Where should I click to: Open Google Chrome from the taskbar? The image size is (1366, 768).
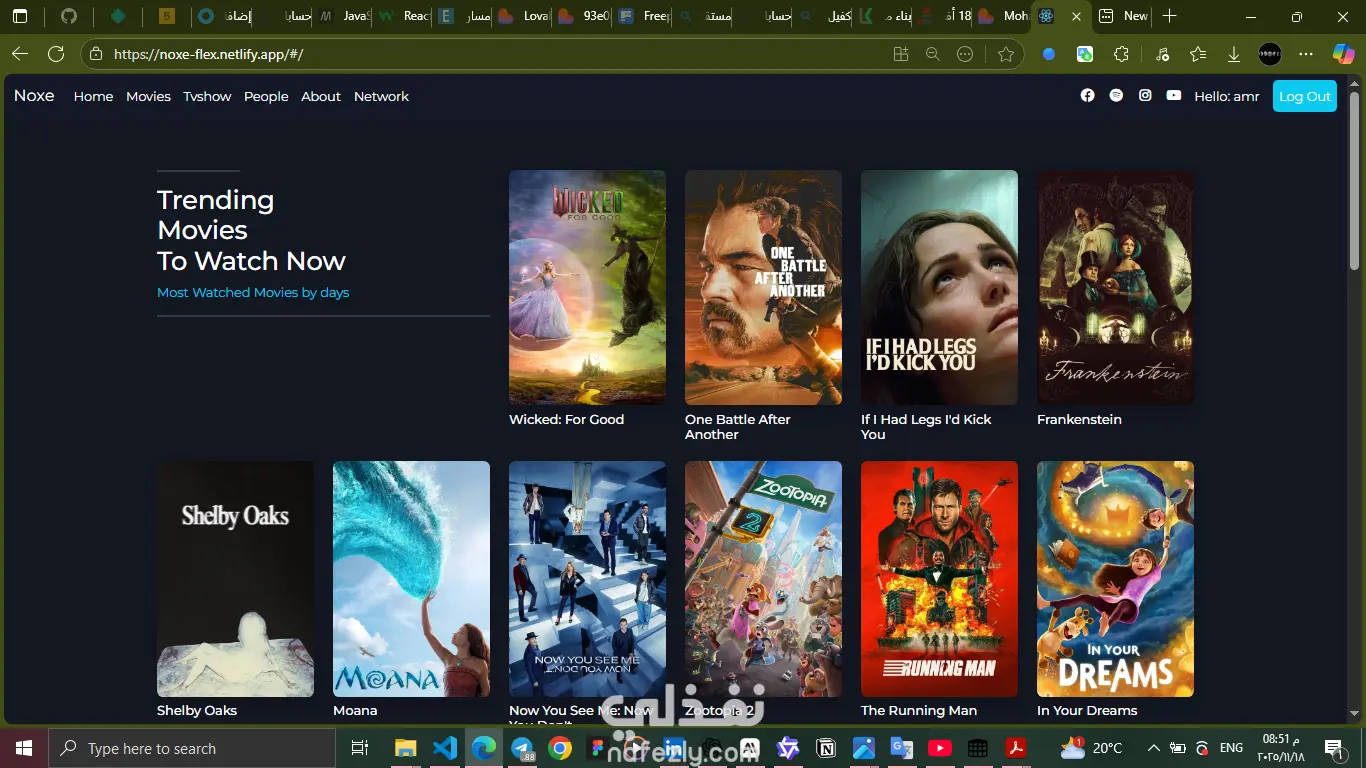(560, 748)
